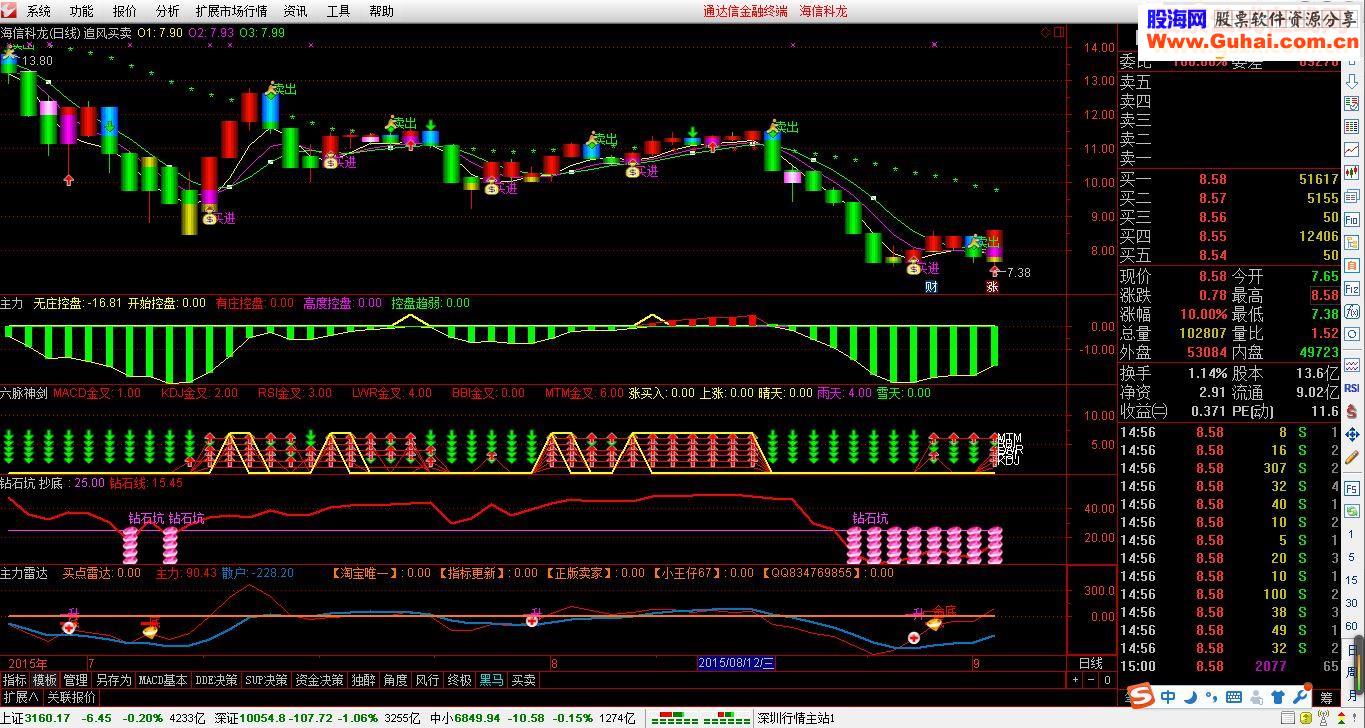Click the F10 company info icon

coord(1352,220)
